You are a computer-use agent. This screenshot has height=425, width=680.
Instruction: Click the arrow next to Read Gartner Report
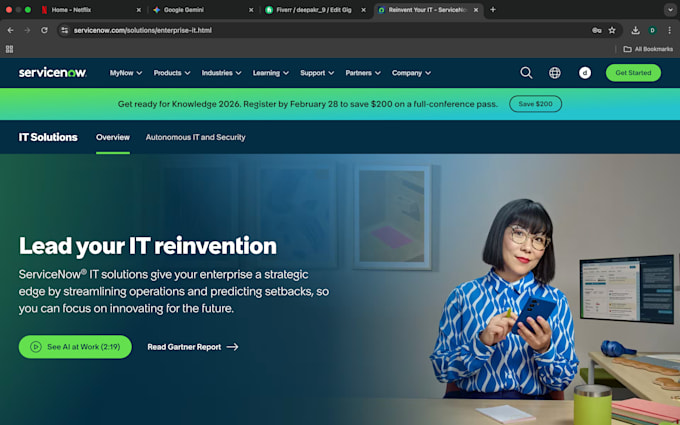pyautogui.click(x=232, y=347)
